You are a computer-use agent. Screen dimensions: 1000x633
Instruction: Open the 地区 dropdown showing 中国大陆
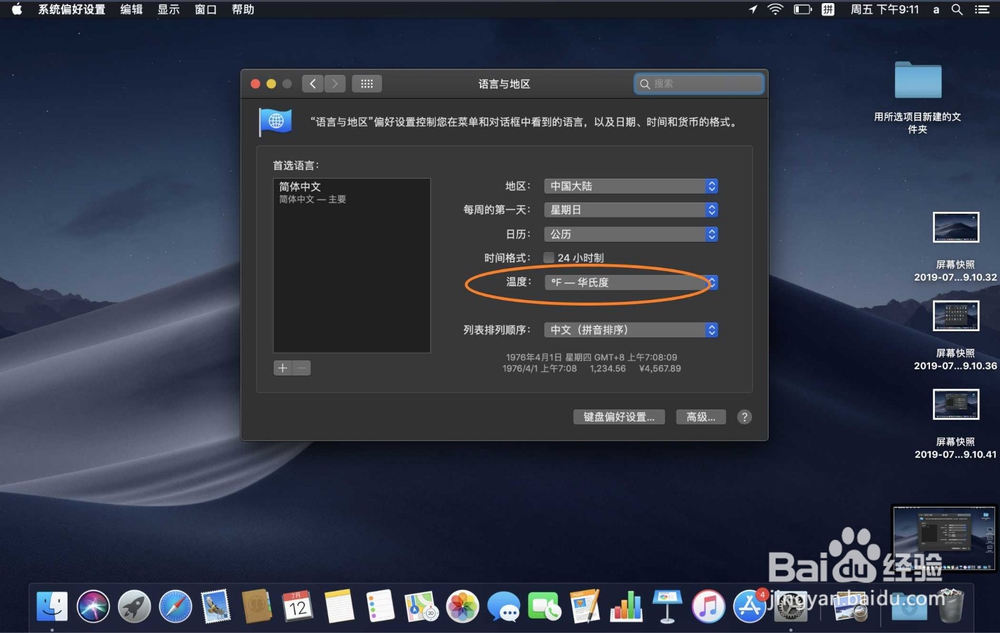pos(631,186)
